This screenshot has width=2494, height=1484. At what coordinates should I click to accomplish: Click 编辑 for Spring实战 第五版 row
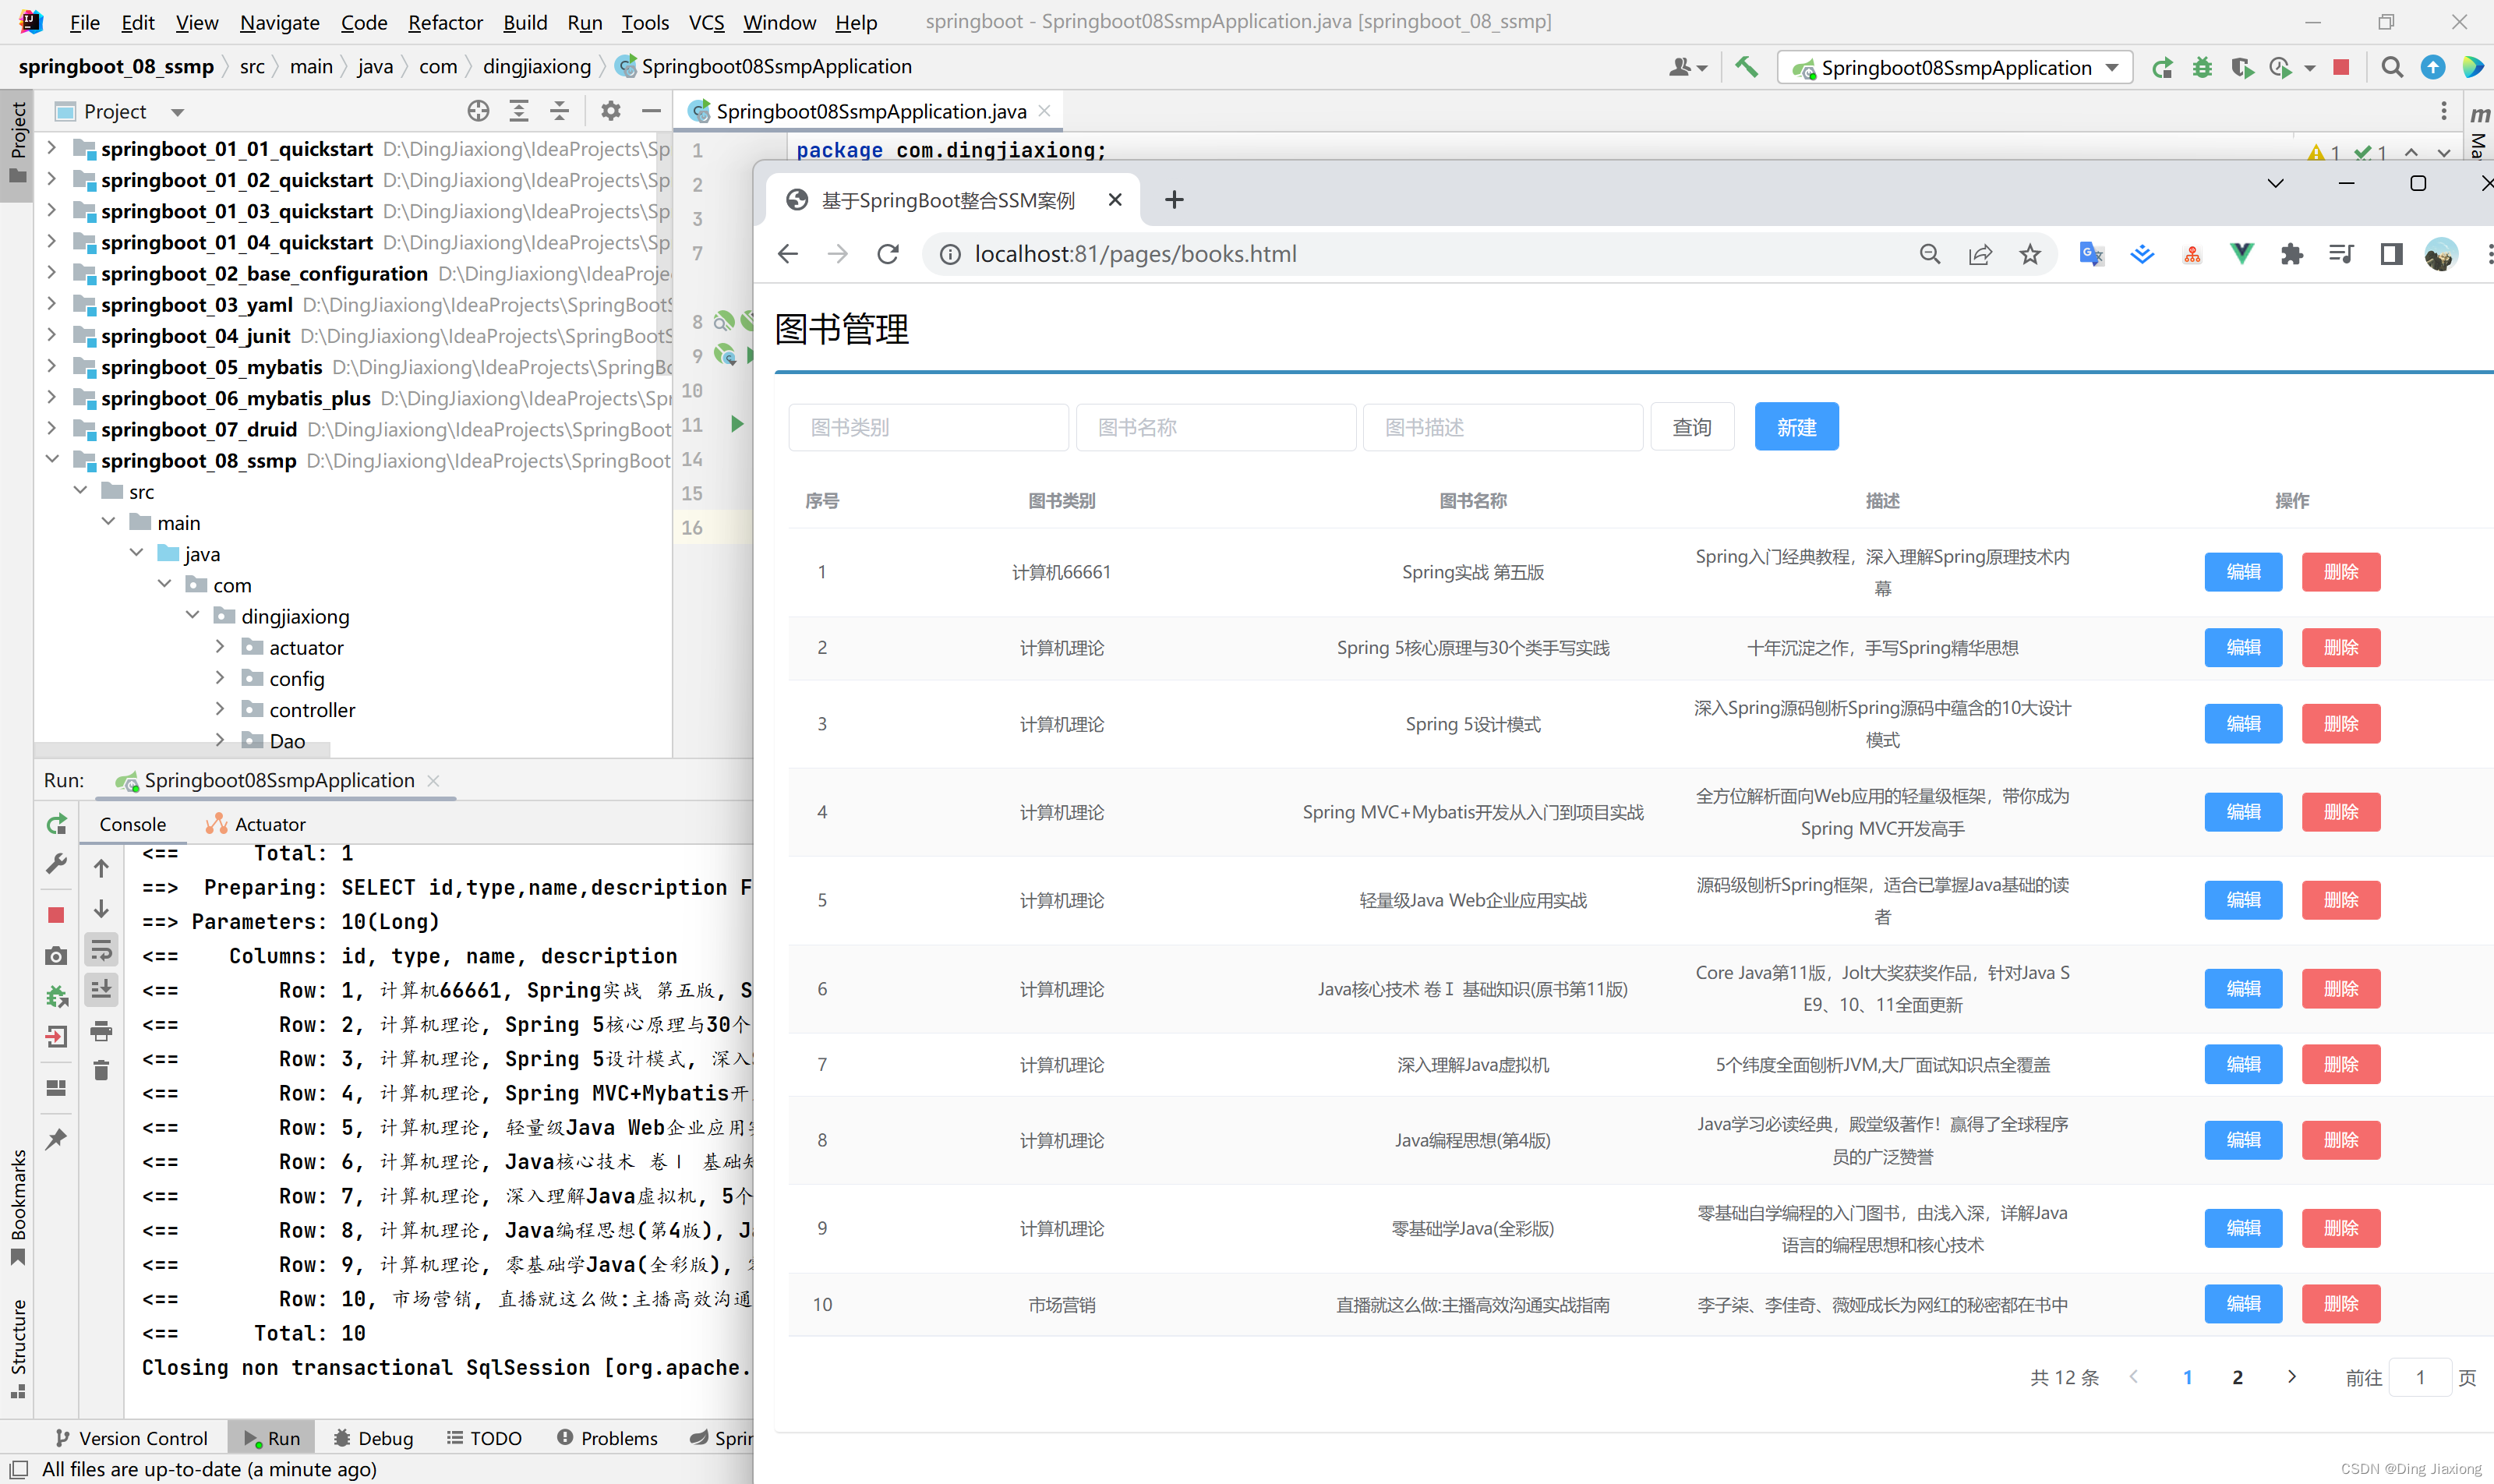(x=2243, y=572)
